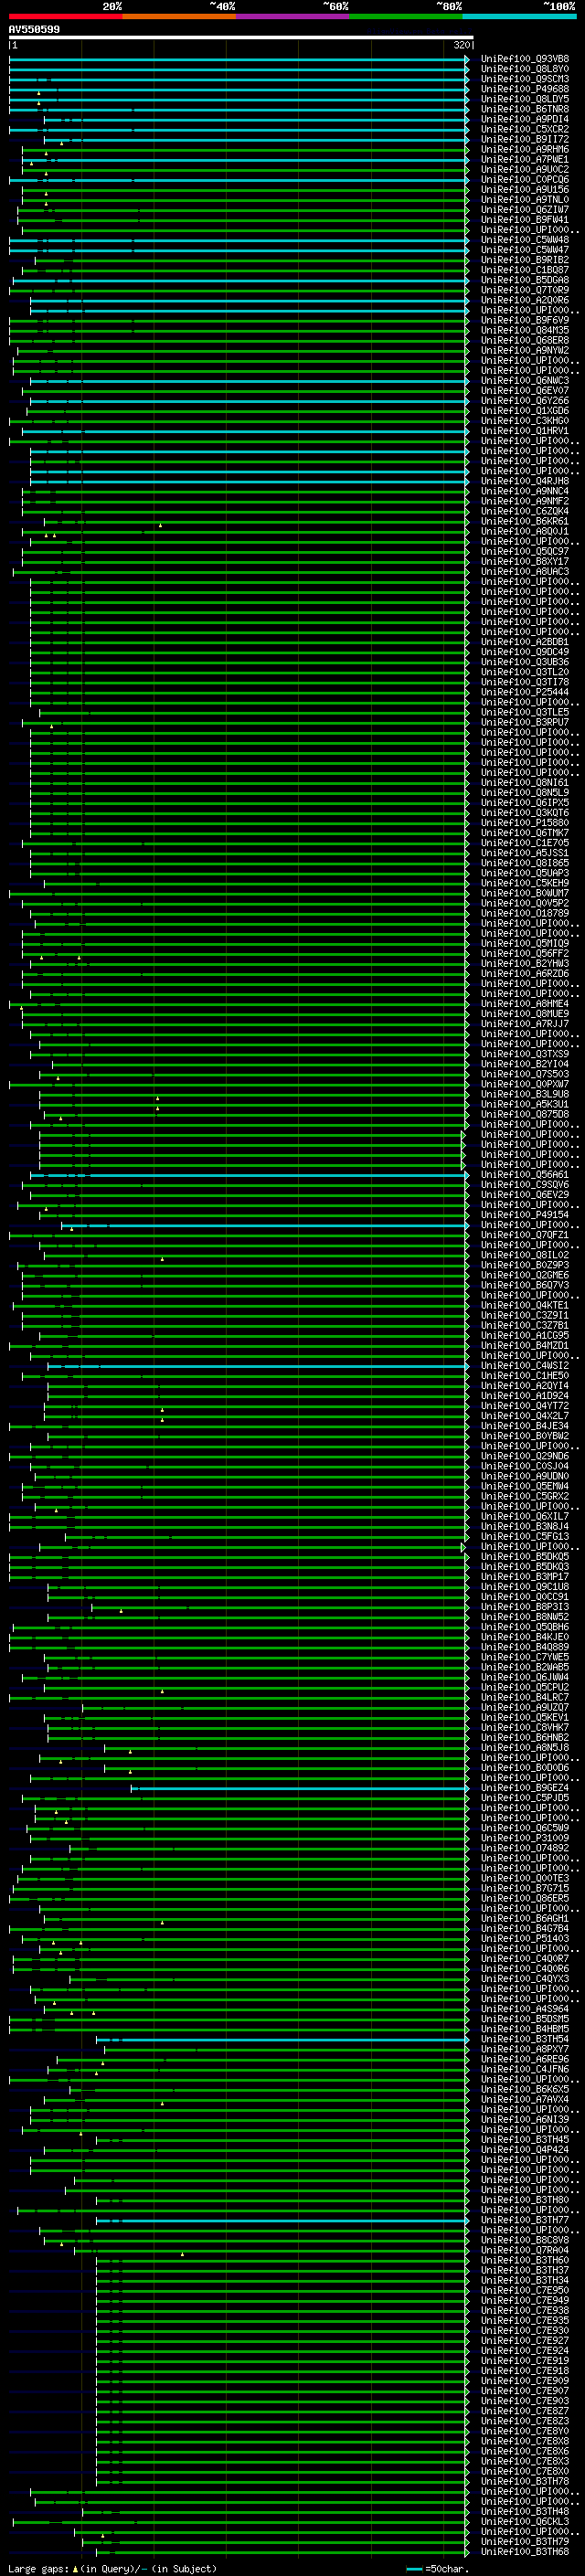Open the UniRef100_Q6IPX5 entry
Screen dimensions: 585x2576
pos(525,803)
